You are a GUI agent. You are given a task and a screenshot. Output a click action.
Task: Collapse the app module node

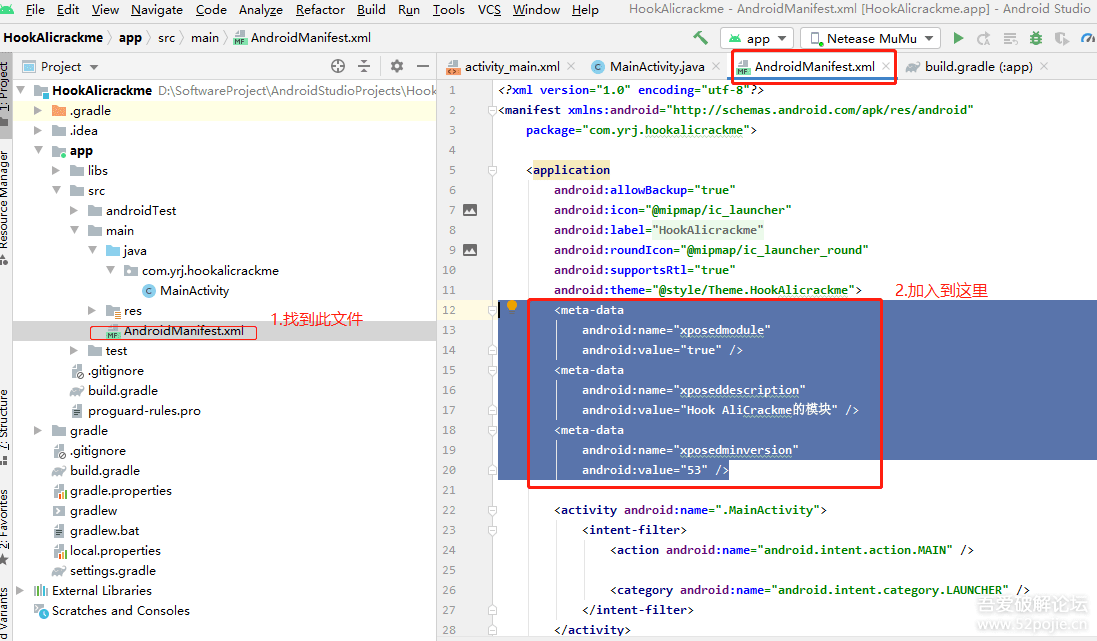[x=38, y=150]
